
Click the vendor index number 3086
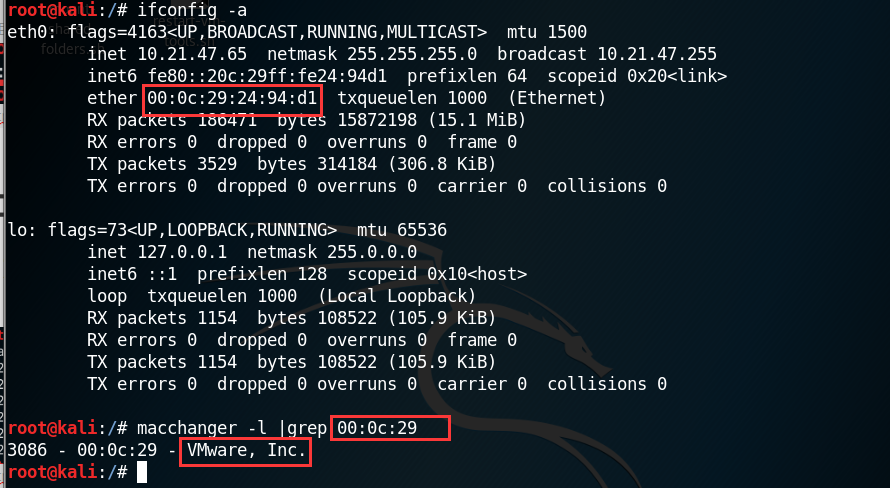27,450
